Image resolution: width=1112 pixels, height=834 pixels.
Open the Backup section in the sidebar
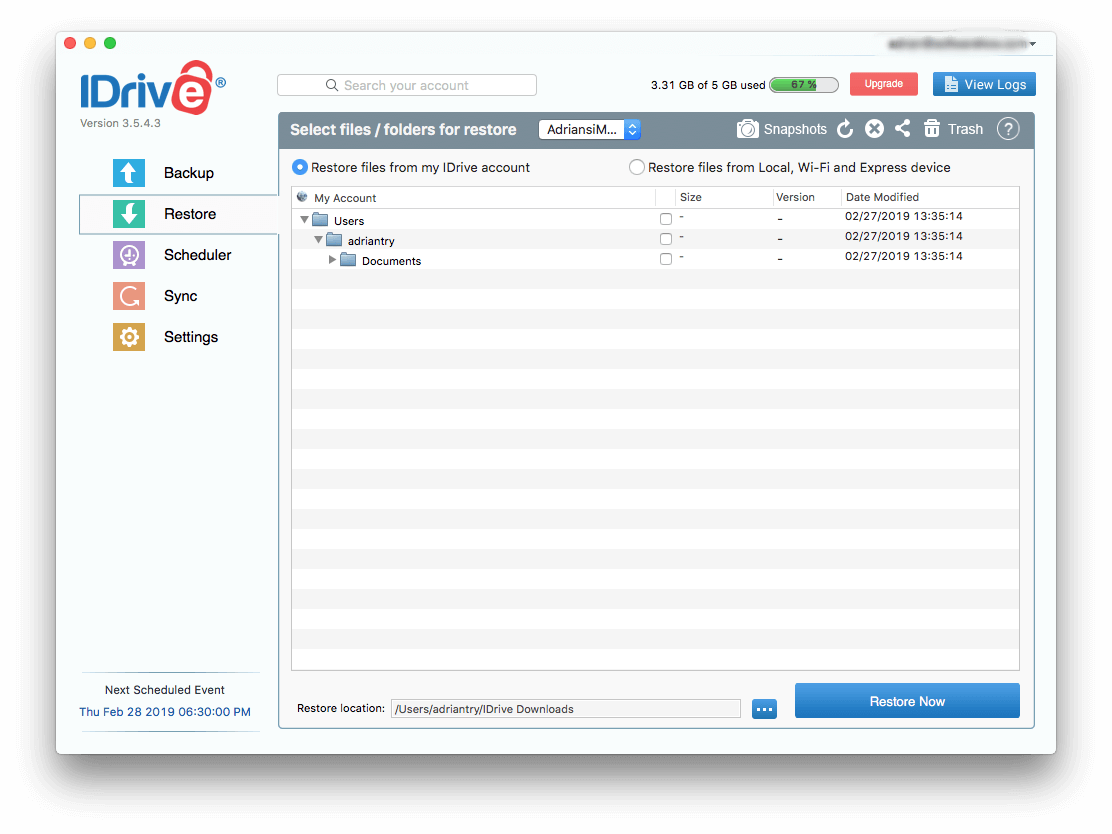coord(163,173)
